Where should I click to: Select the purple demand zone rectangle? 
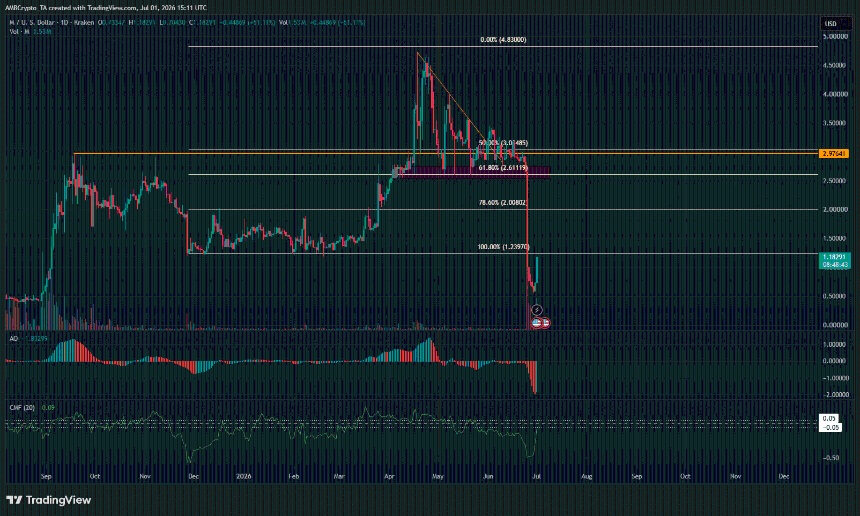pos(474,172)
